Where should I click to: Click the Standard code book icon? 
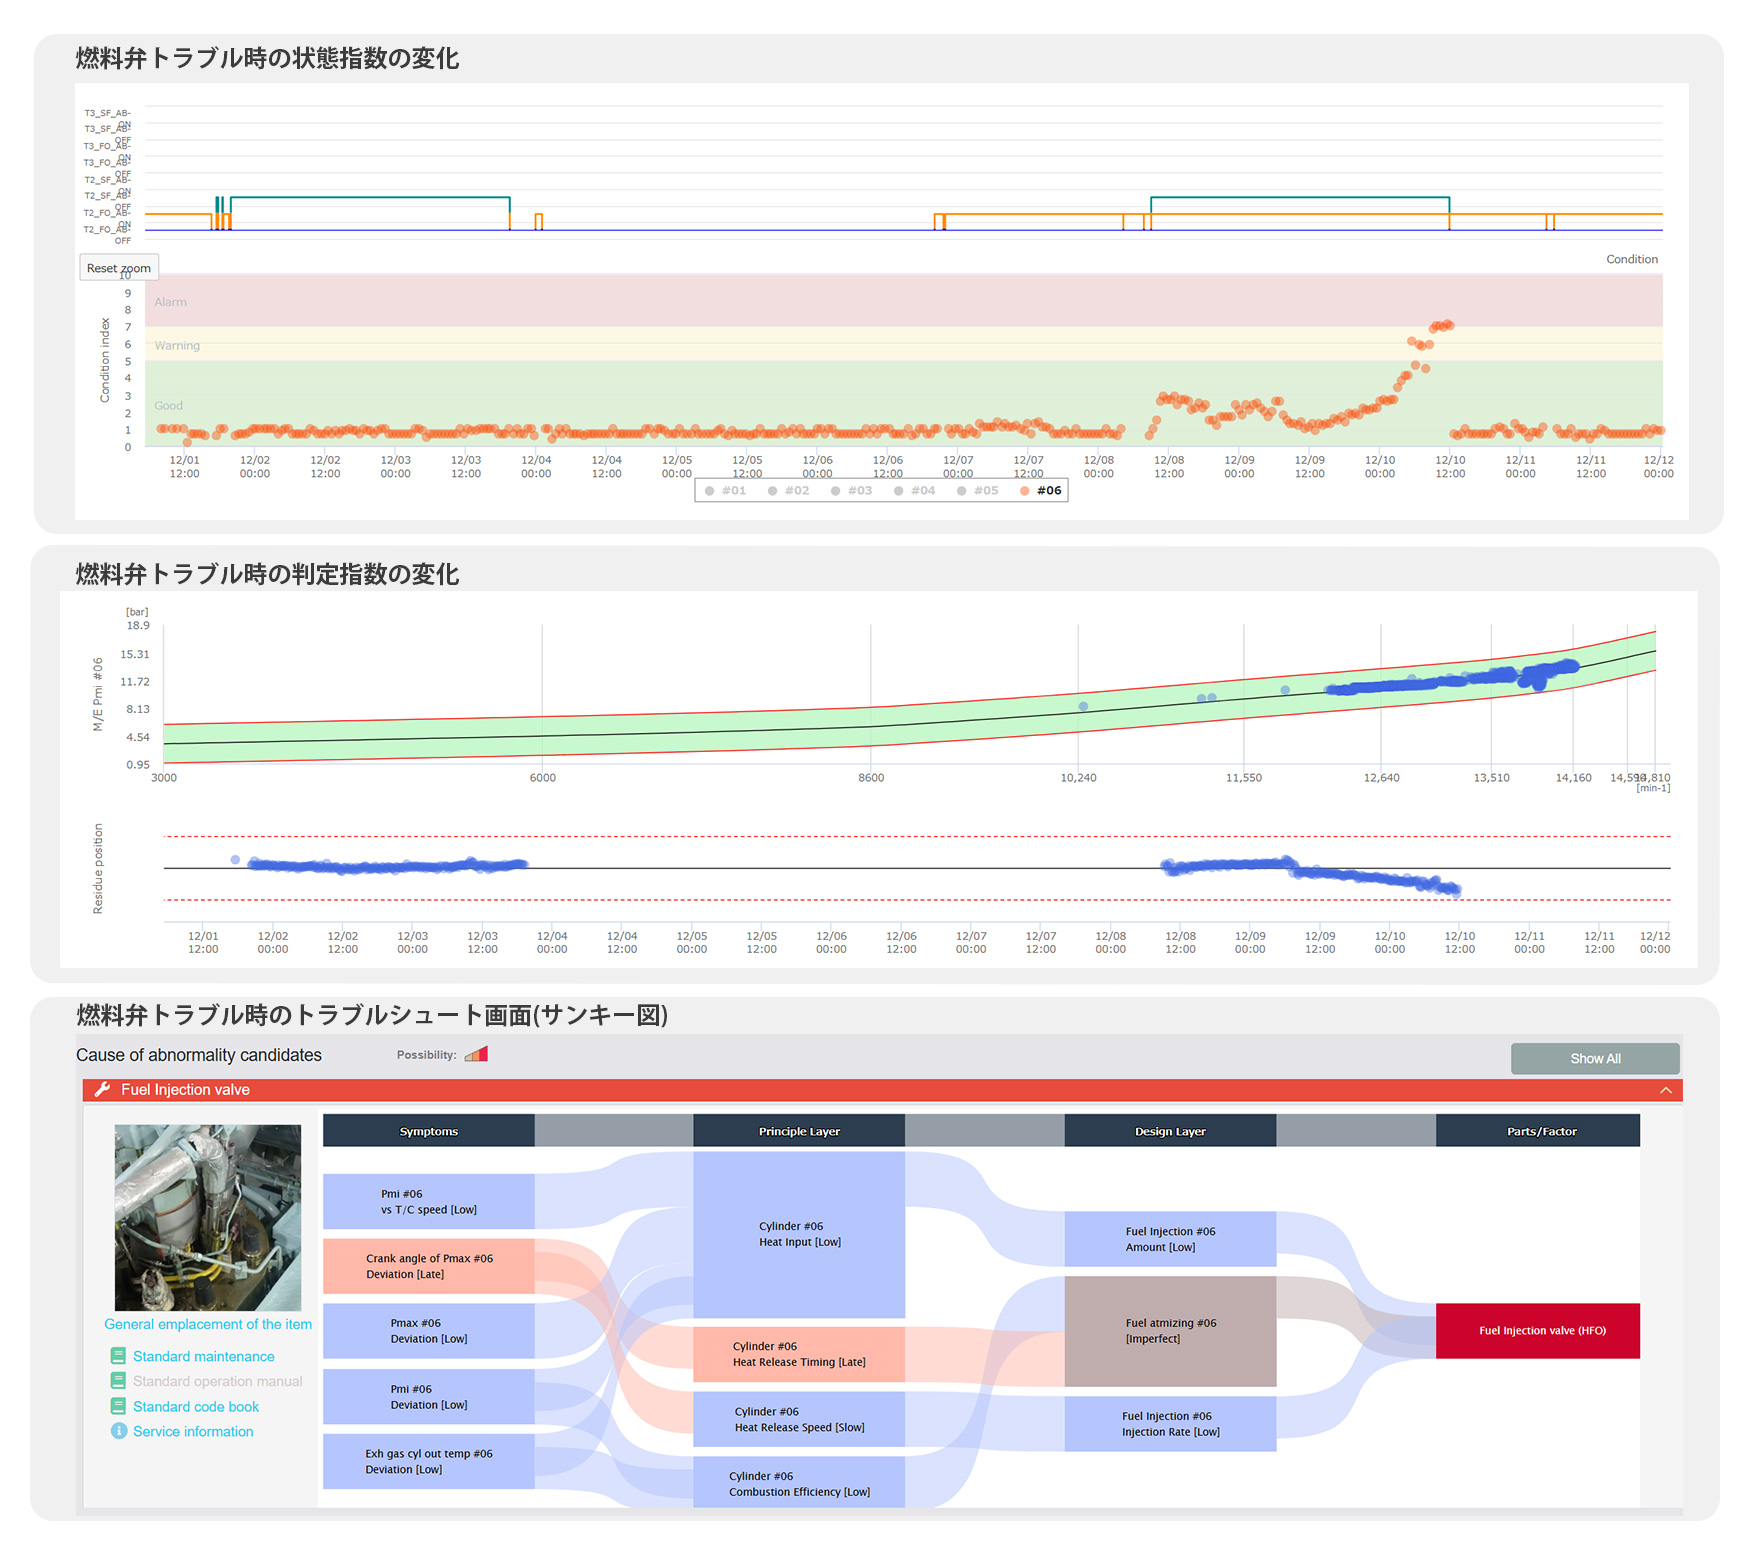tap(118, 1406)
